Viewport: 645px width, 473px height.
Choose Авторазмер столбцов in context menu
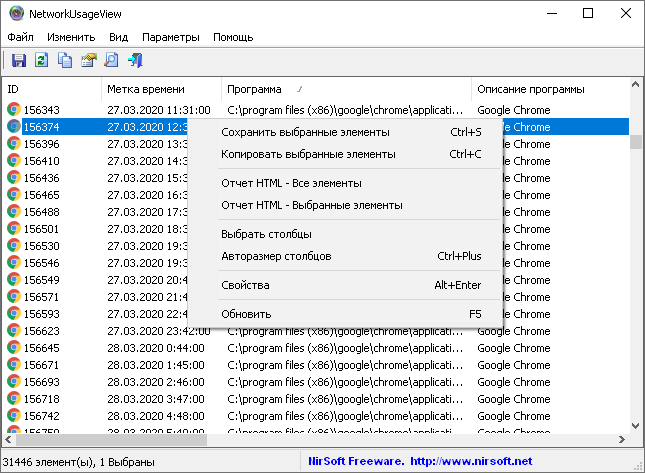pos(345,256)
